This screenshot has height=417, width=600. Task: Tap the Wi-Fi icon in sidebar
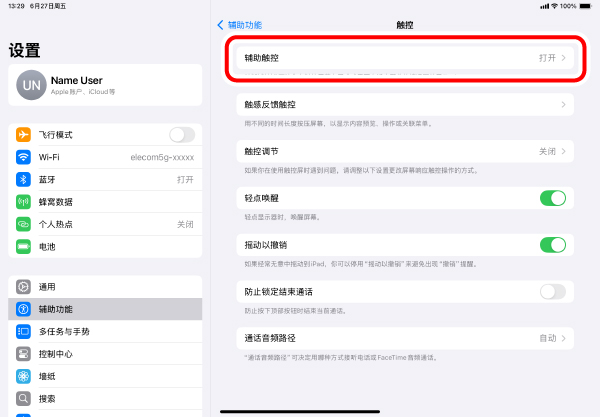pyautogui.click(x=23, y=157)
